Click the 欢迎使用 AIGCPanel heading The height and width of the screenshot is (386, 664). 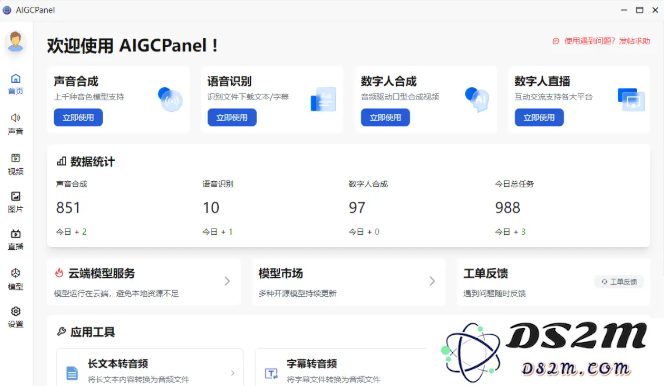[133, 45]
